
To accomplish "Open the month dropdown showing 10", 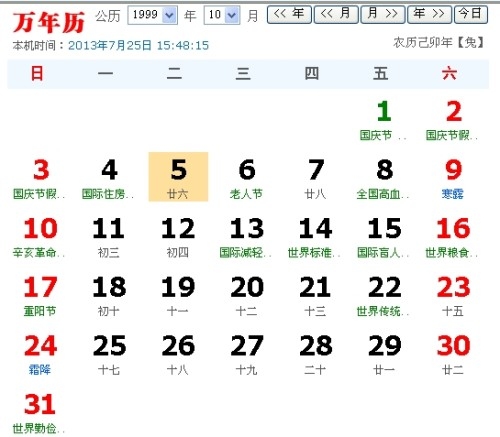I will click(x=222, y=15).
